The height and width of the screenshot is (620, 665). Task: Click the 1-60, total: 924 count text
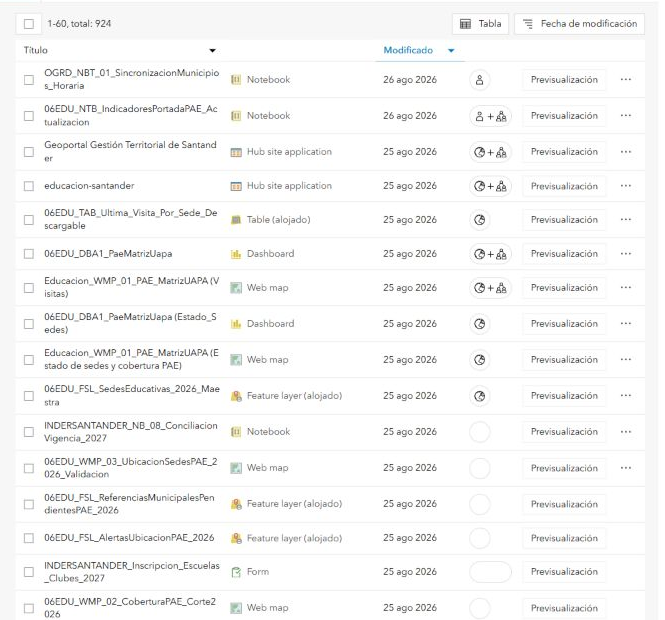tap(79, 24)
